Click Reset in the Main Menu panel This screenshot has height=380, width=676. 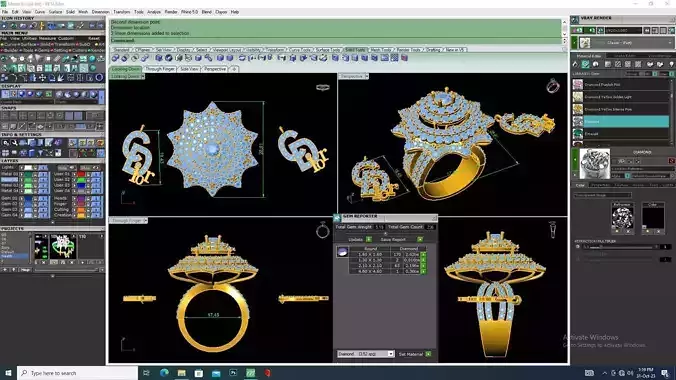tap(94, 38)
